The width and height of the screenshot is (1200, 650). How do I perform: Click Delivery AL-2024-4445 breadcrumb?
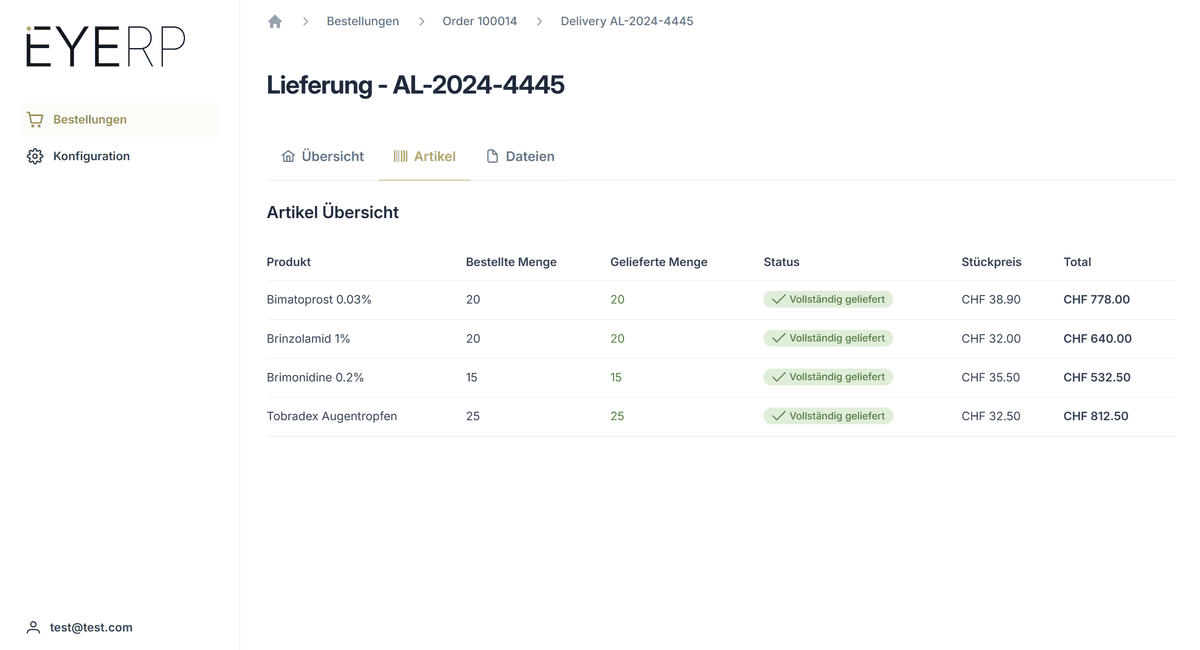tap(626, 21)
